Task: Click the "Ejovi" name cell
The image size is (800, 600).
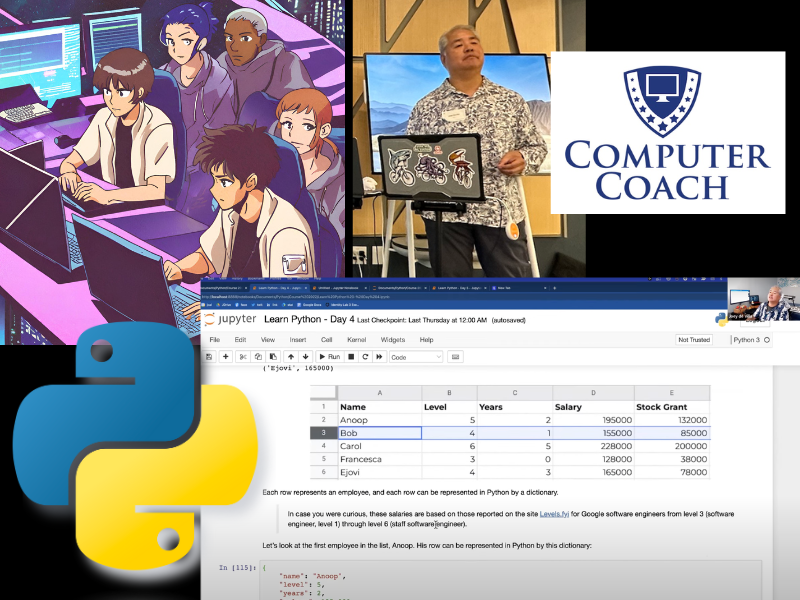Action: (x=380, y=472)
